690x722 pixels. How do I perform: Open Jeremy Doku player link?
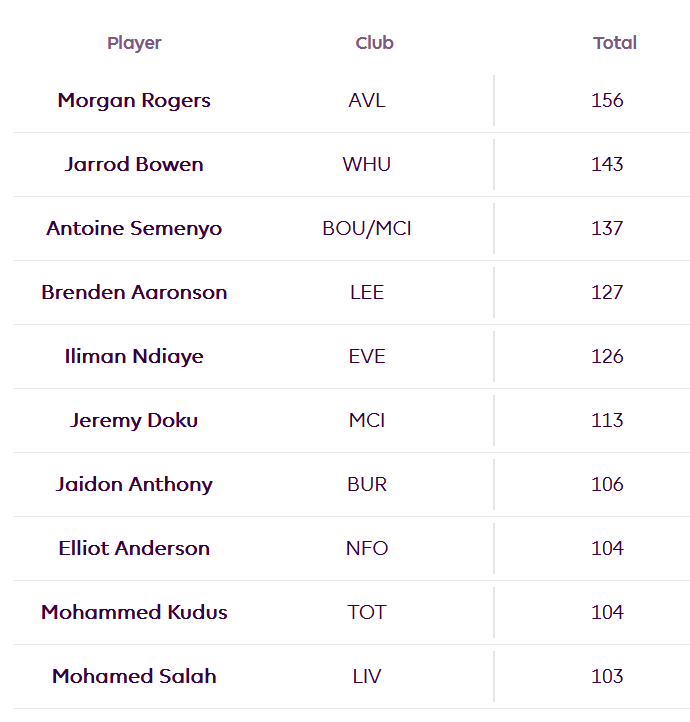[x=134, y=420]
